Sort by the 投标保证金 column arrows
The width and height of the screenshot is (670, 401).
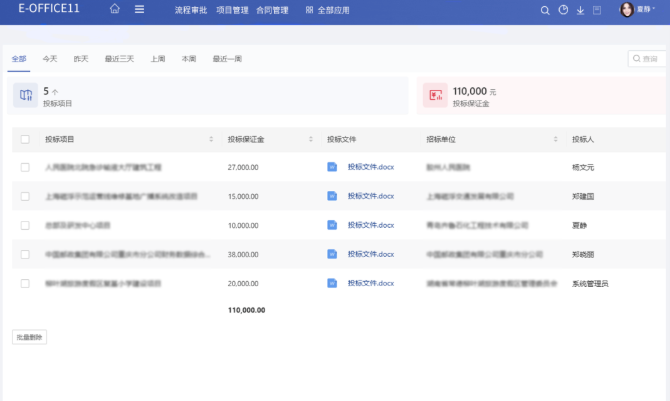pos(310,139)
